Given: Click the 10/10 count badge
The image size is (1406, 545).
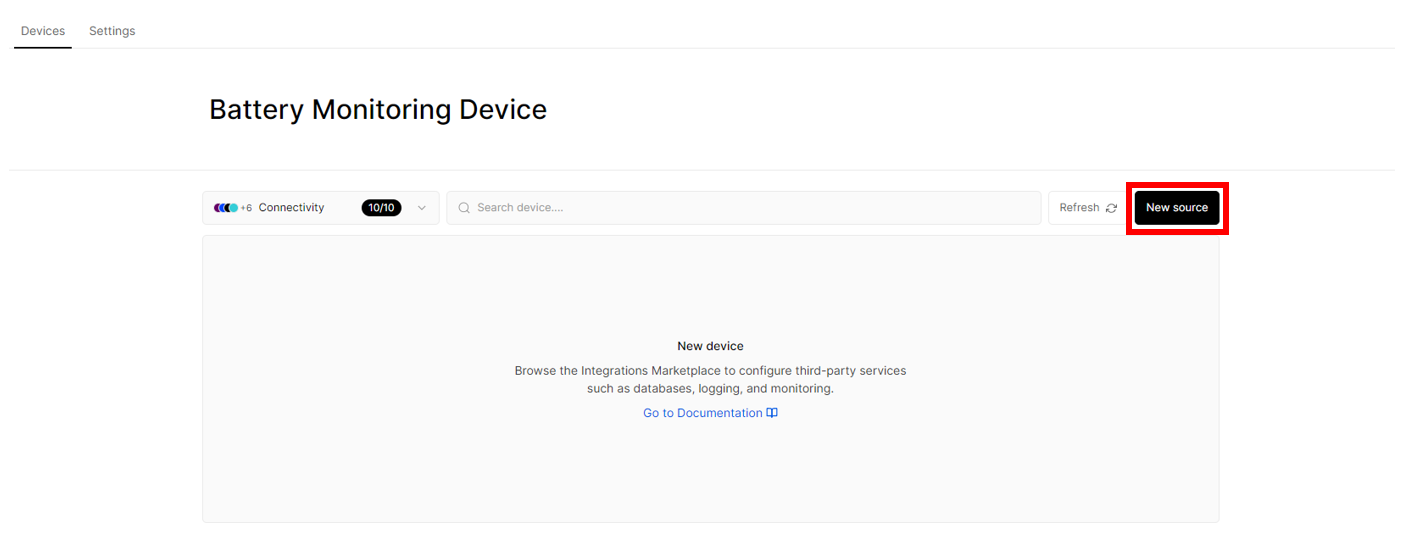Looking at the screenshot, I should tap(382, 208).
